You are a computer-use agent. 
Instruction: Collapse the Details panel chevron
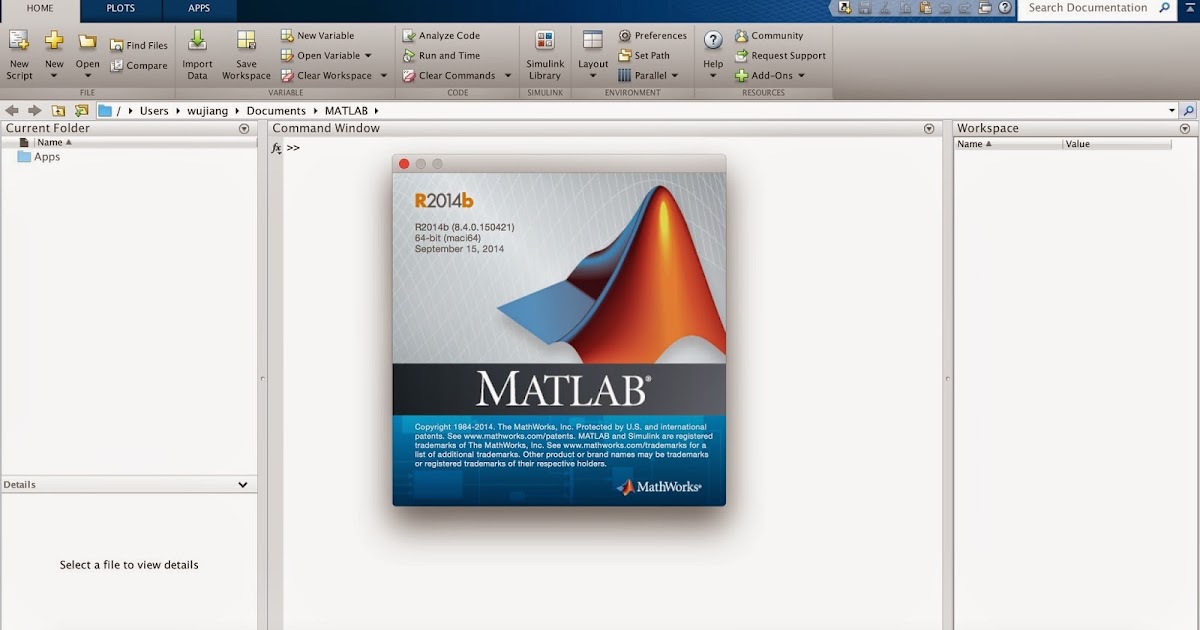tap(243, 485)
